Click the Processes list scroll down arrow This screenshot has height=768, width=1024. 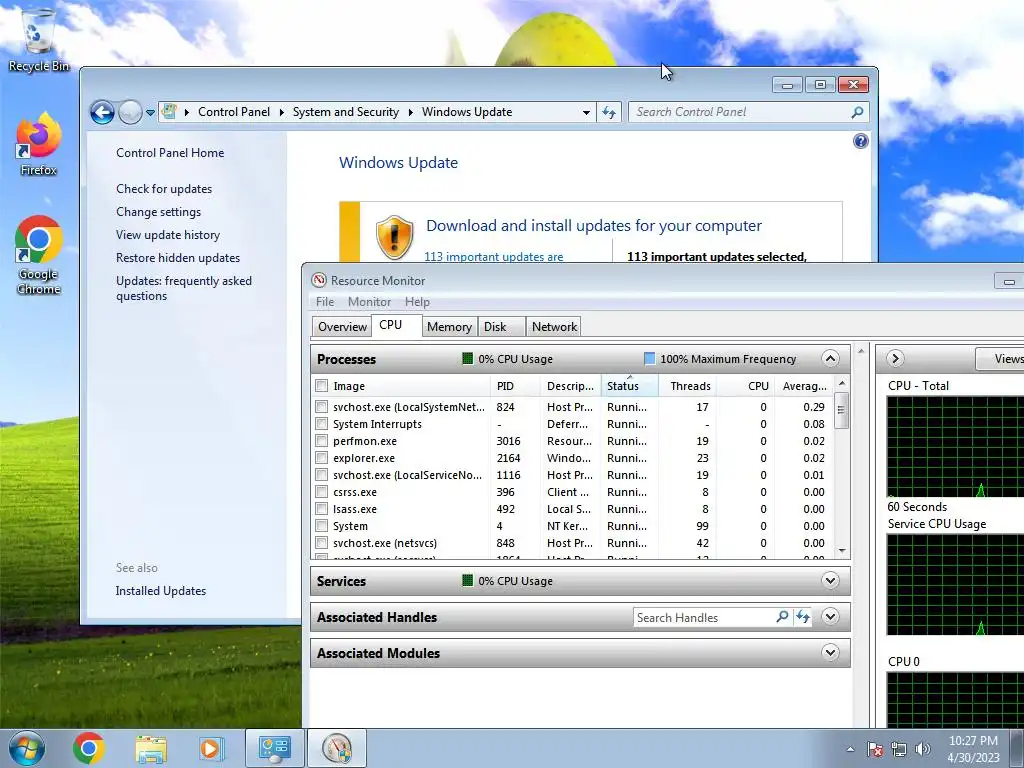pos(841,551)
